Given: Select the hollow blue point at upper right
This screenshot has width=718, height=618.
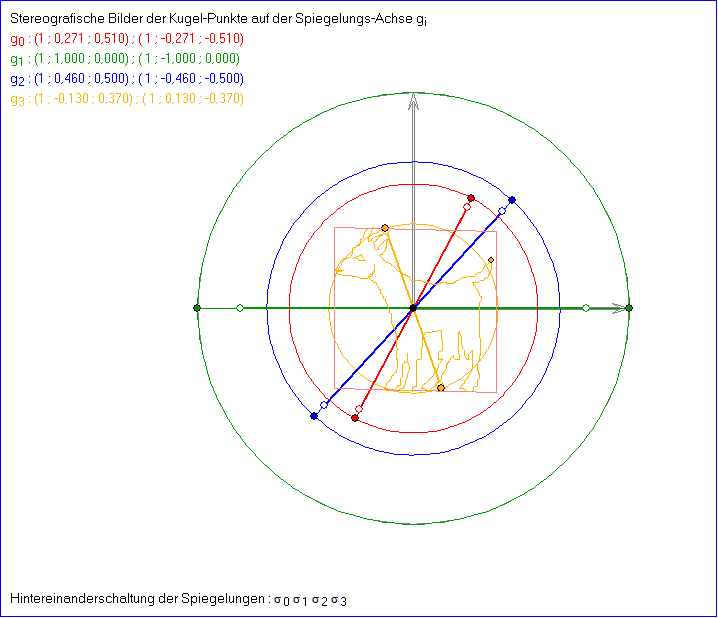Looking at the screenshot, I should (502, 211).
